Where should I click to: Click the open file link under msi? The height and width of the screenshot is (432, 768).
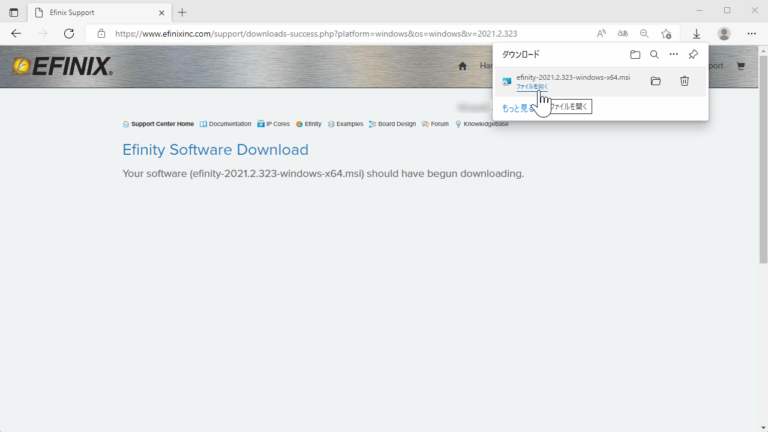(x=532, y=87)
